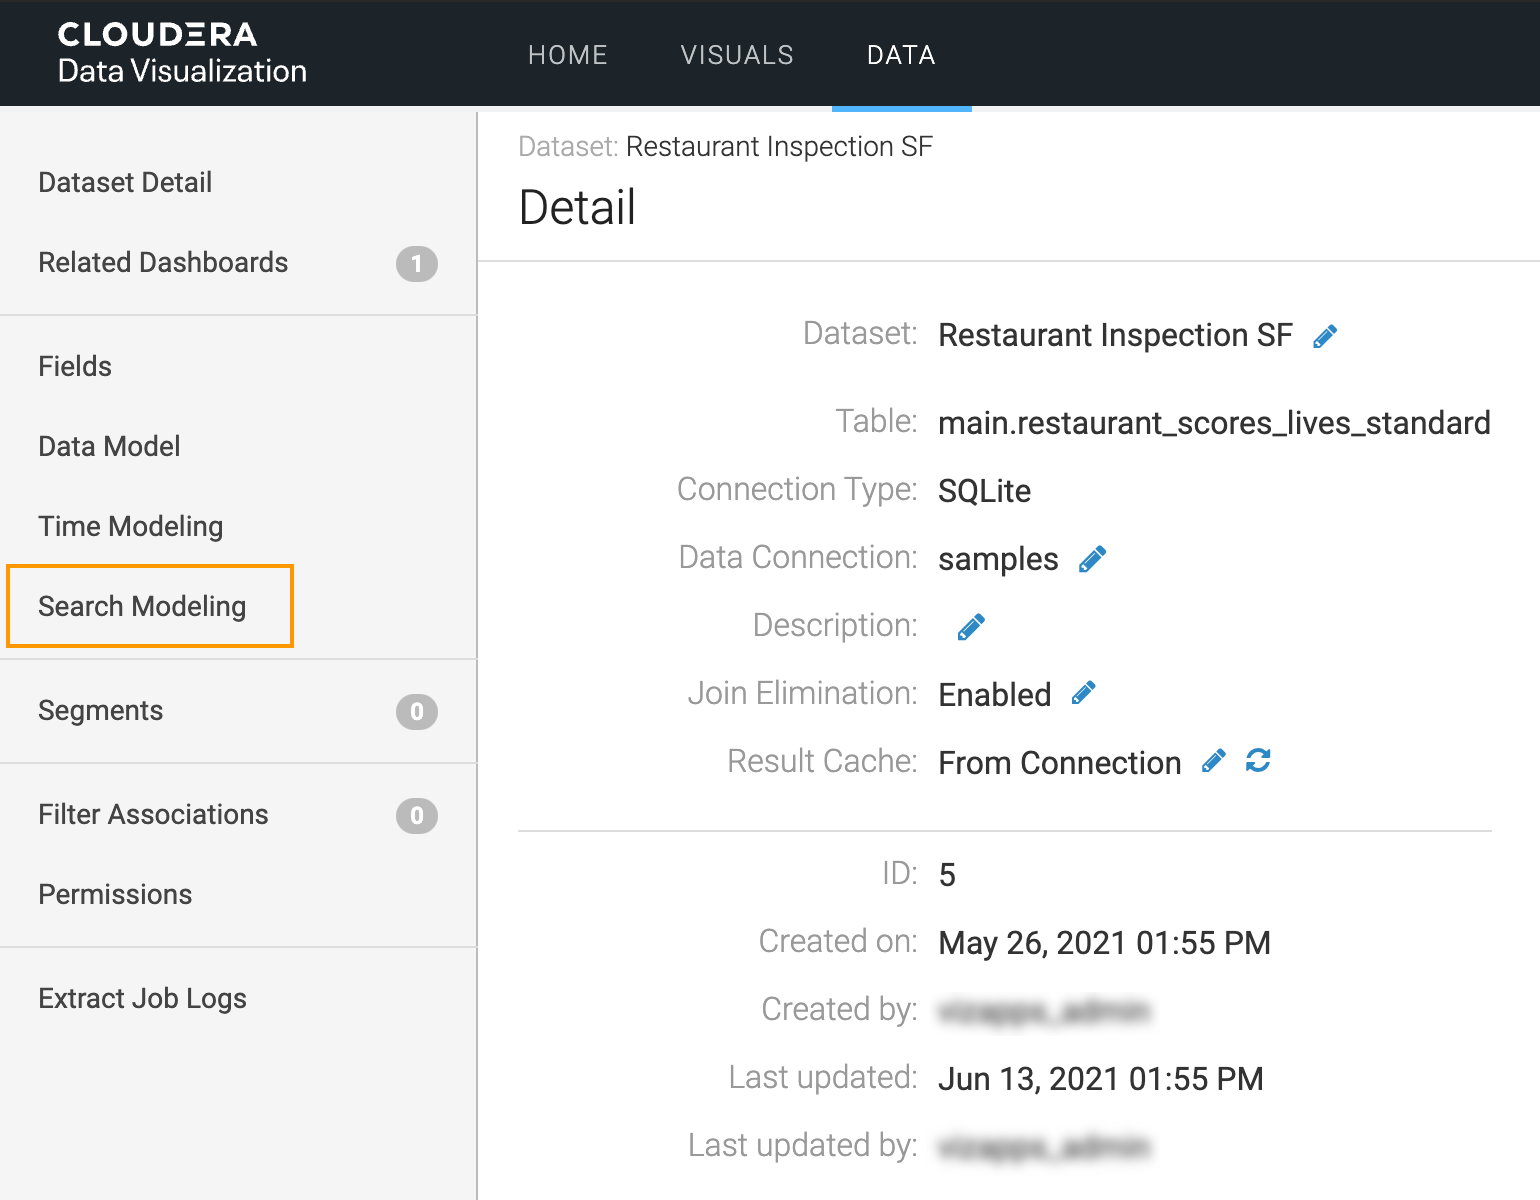This screenshot has height=1200, width=1540.
Task: Select the DATA tab
Action: point(901,55)
